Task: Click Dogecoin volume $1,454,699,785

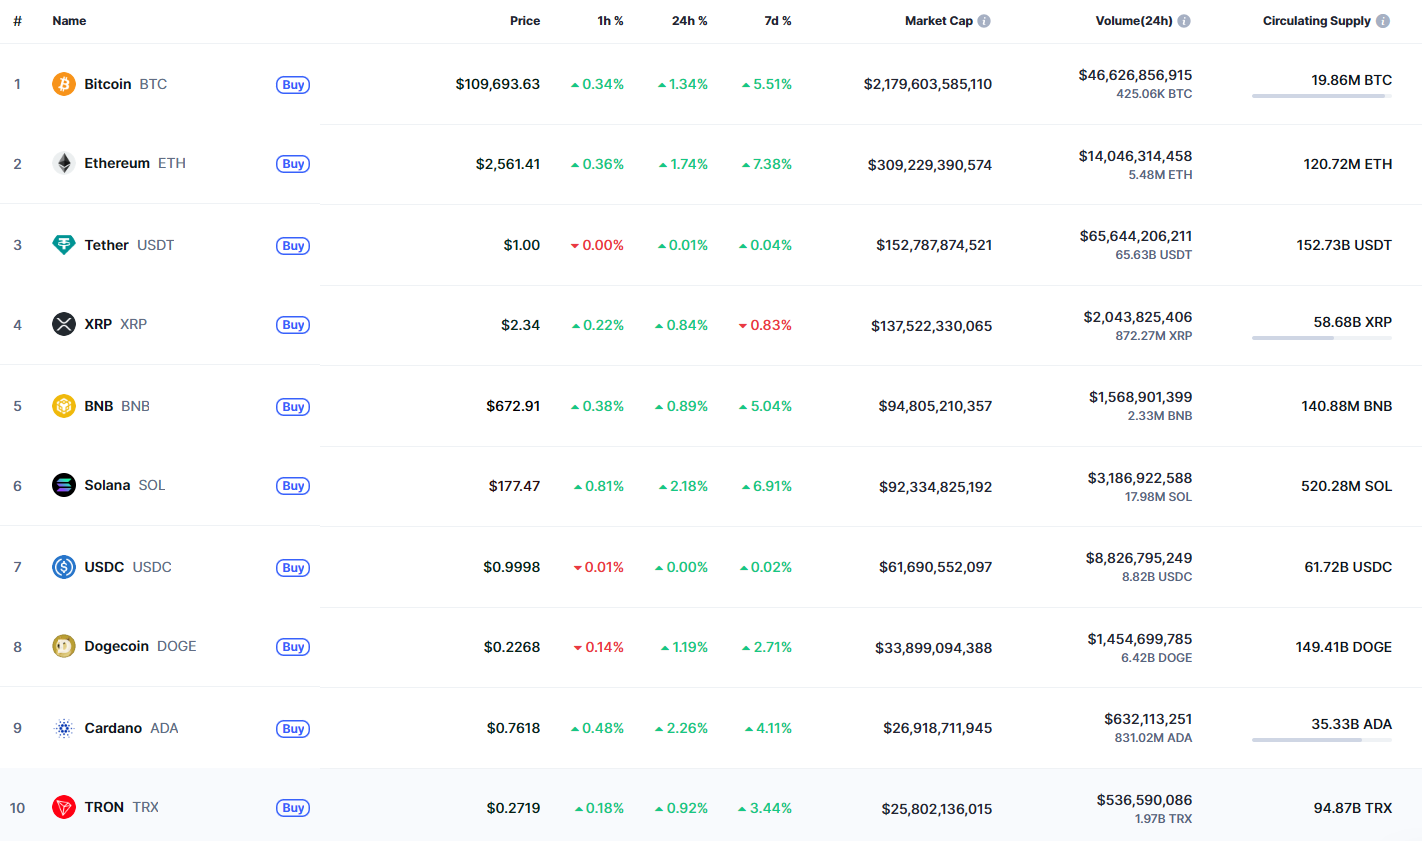Action: coord(1140,639)
